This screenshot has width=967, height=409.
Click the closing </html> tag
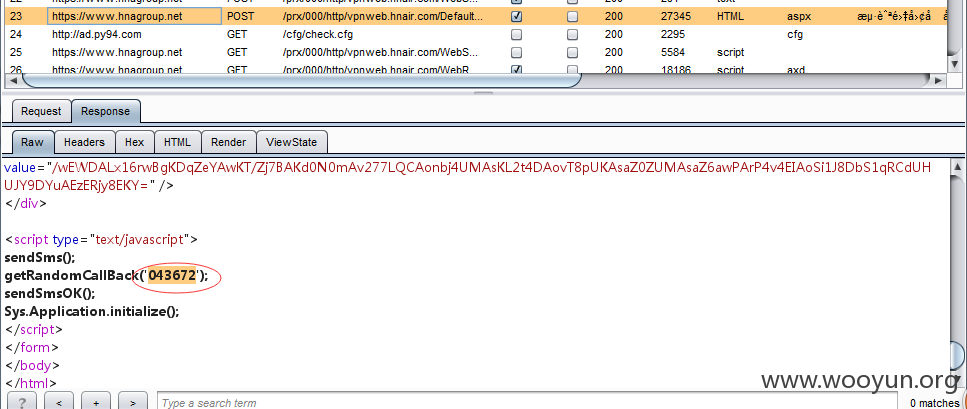coord(31,383)
